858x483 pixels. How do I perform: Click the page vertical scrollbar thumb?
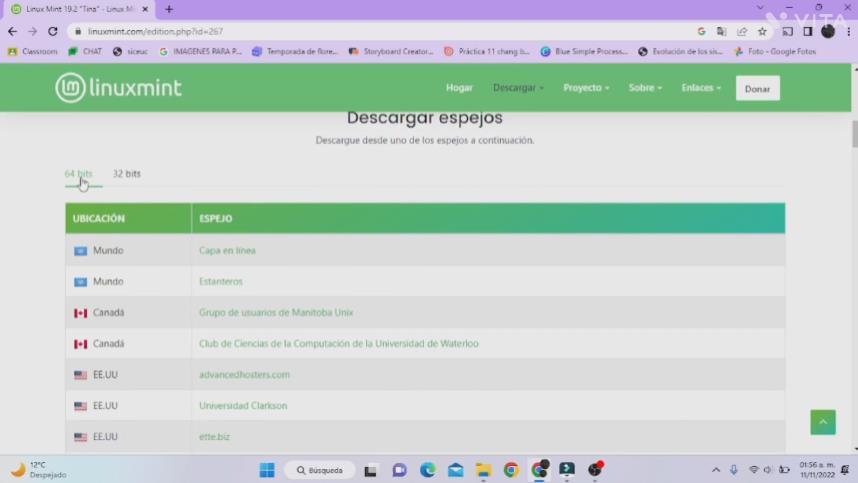tap(855, 133)
